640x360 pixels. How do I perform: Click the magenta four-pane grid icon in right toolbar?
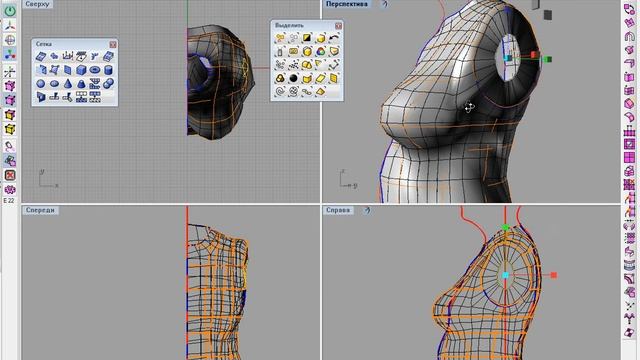tap(629, 157)
